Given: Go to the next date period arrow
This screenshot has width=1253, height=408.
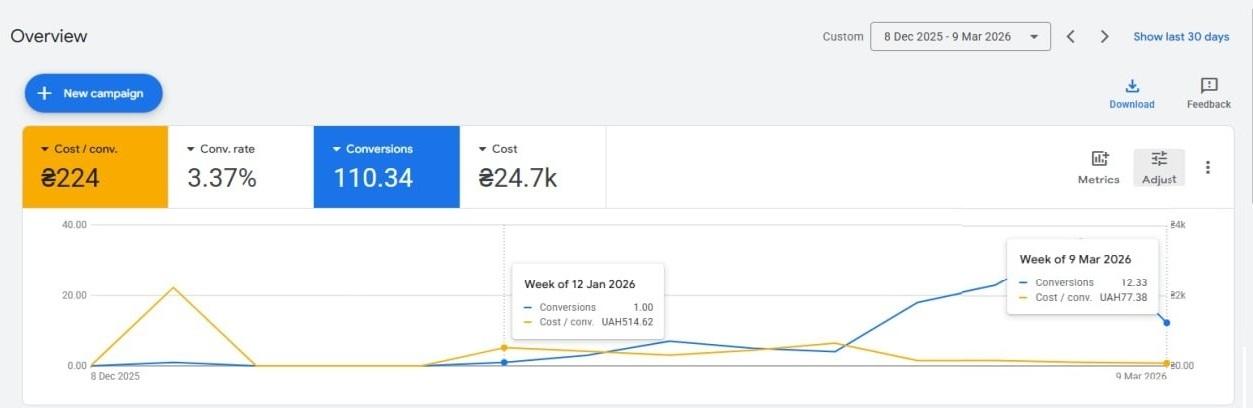Looking at the screenshot, I should click(1104, 36).
